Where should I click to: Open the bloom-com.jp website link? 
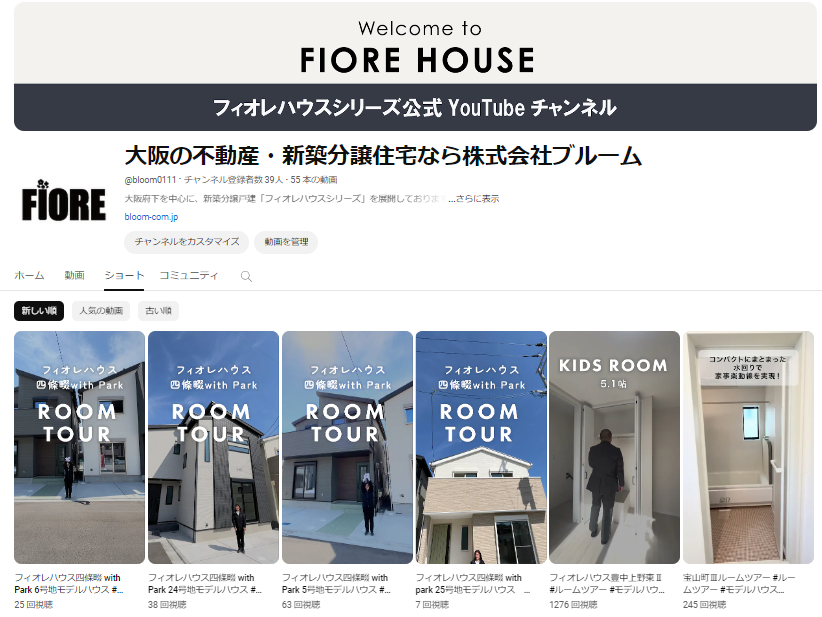click(151, 217)
